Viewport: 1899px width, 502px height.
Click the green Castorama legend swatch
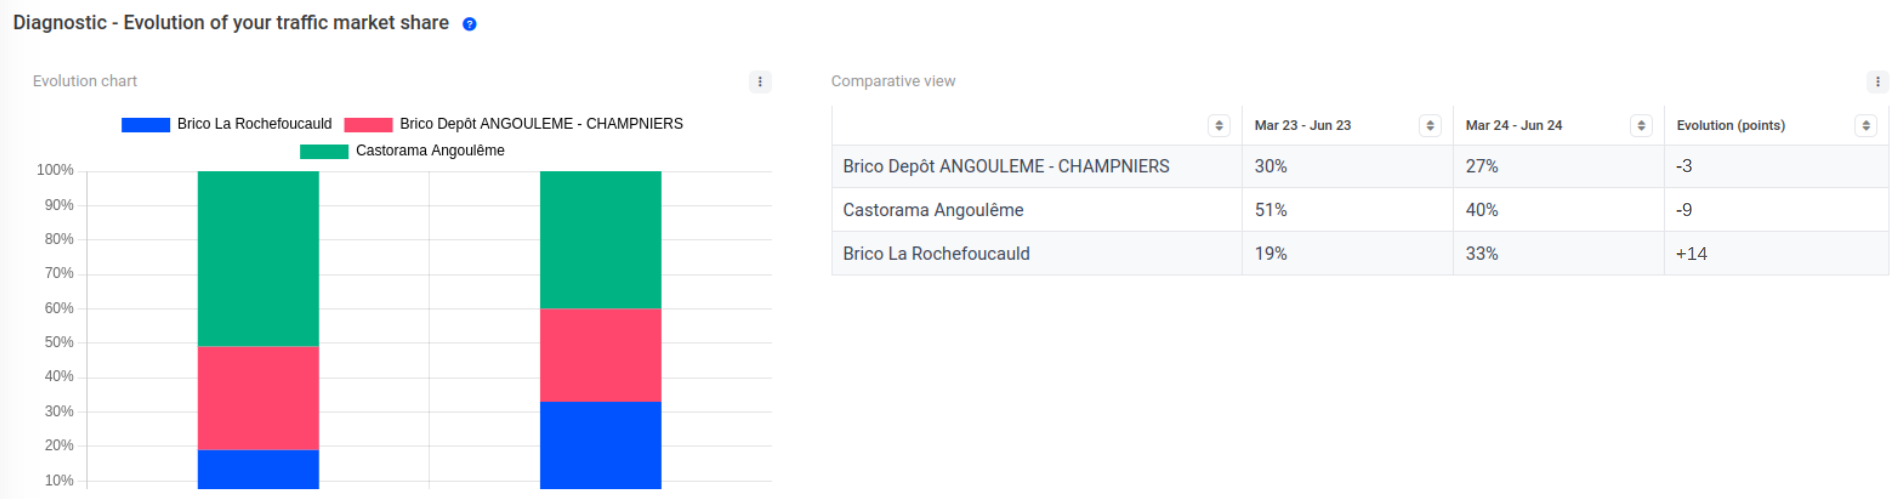click(324, 152)
